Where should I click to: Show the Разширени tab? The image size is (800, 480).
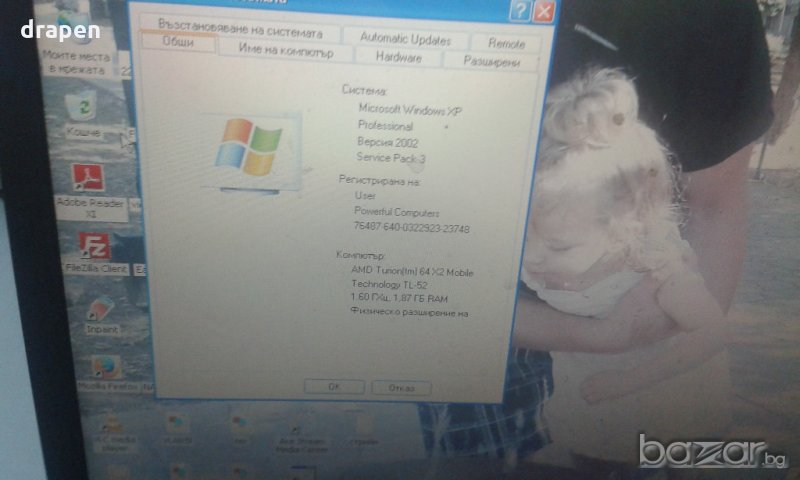point(491,60)
